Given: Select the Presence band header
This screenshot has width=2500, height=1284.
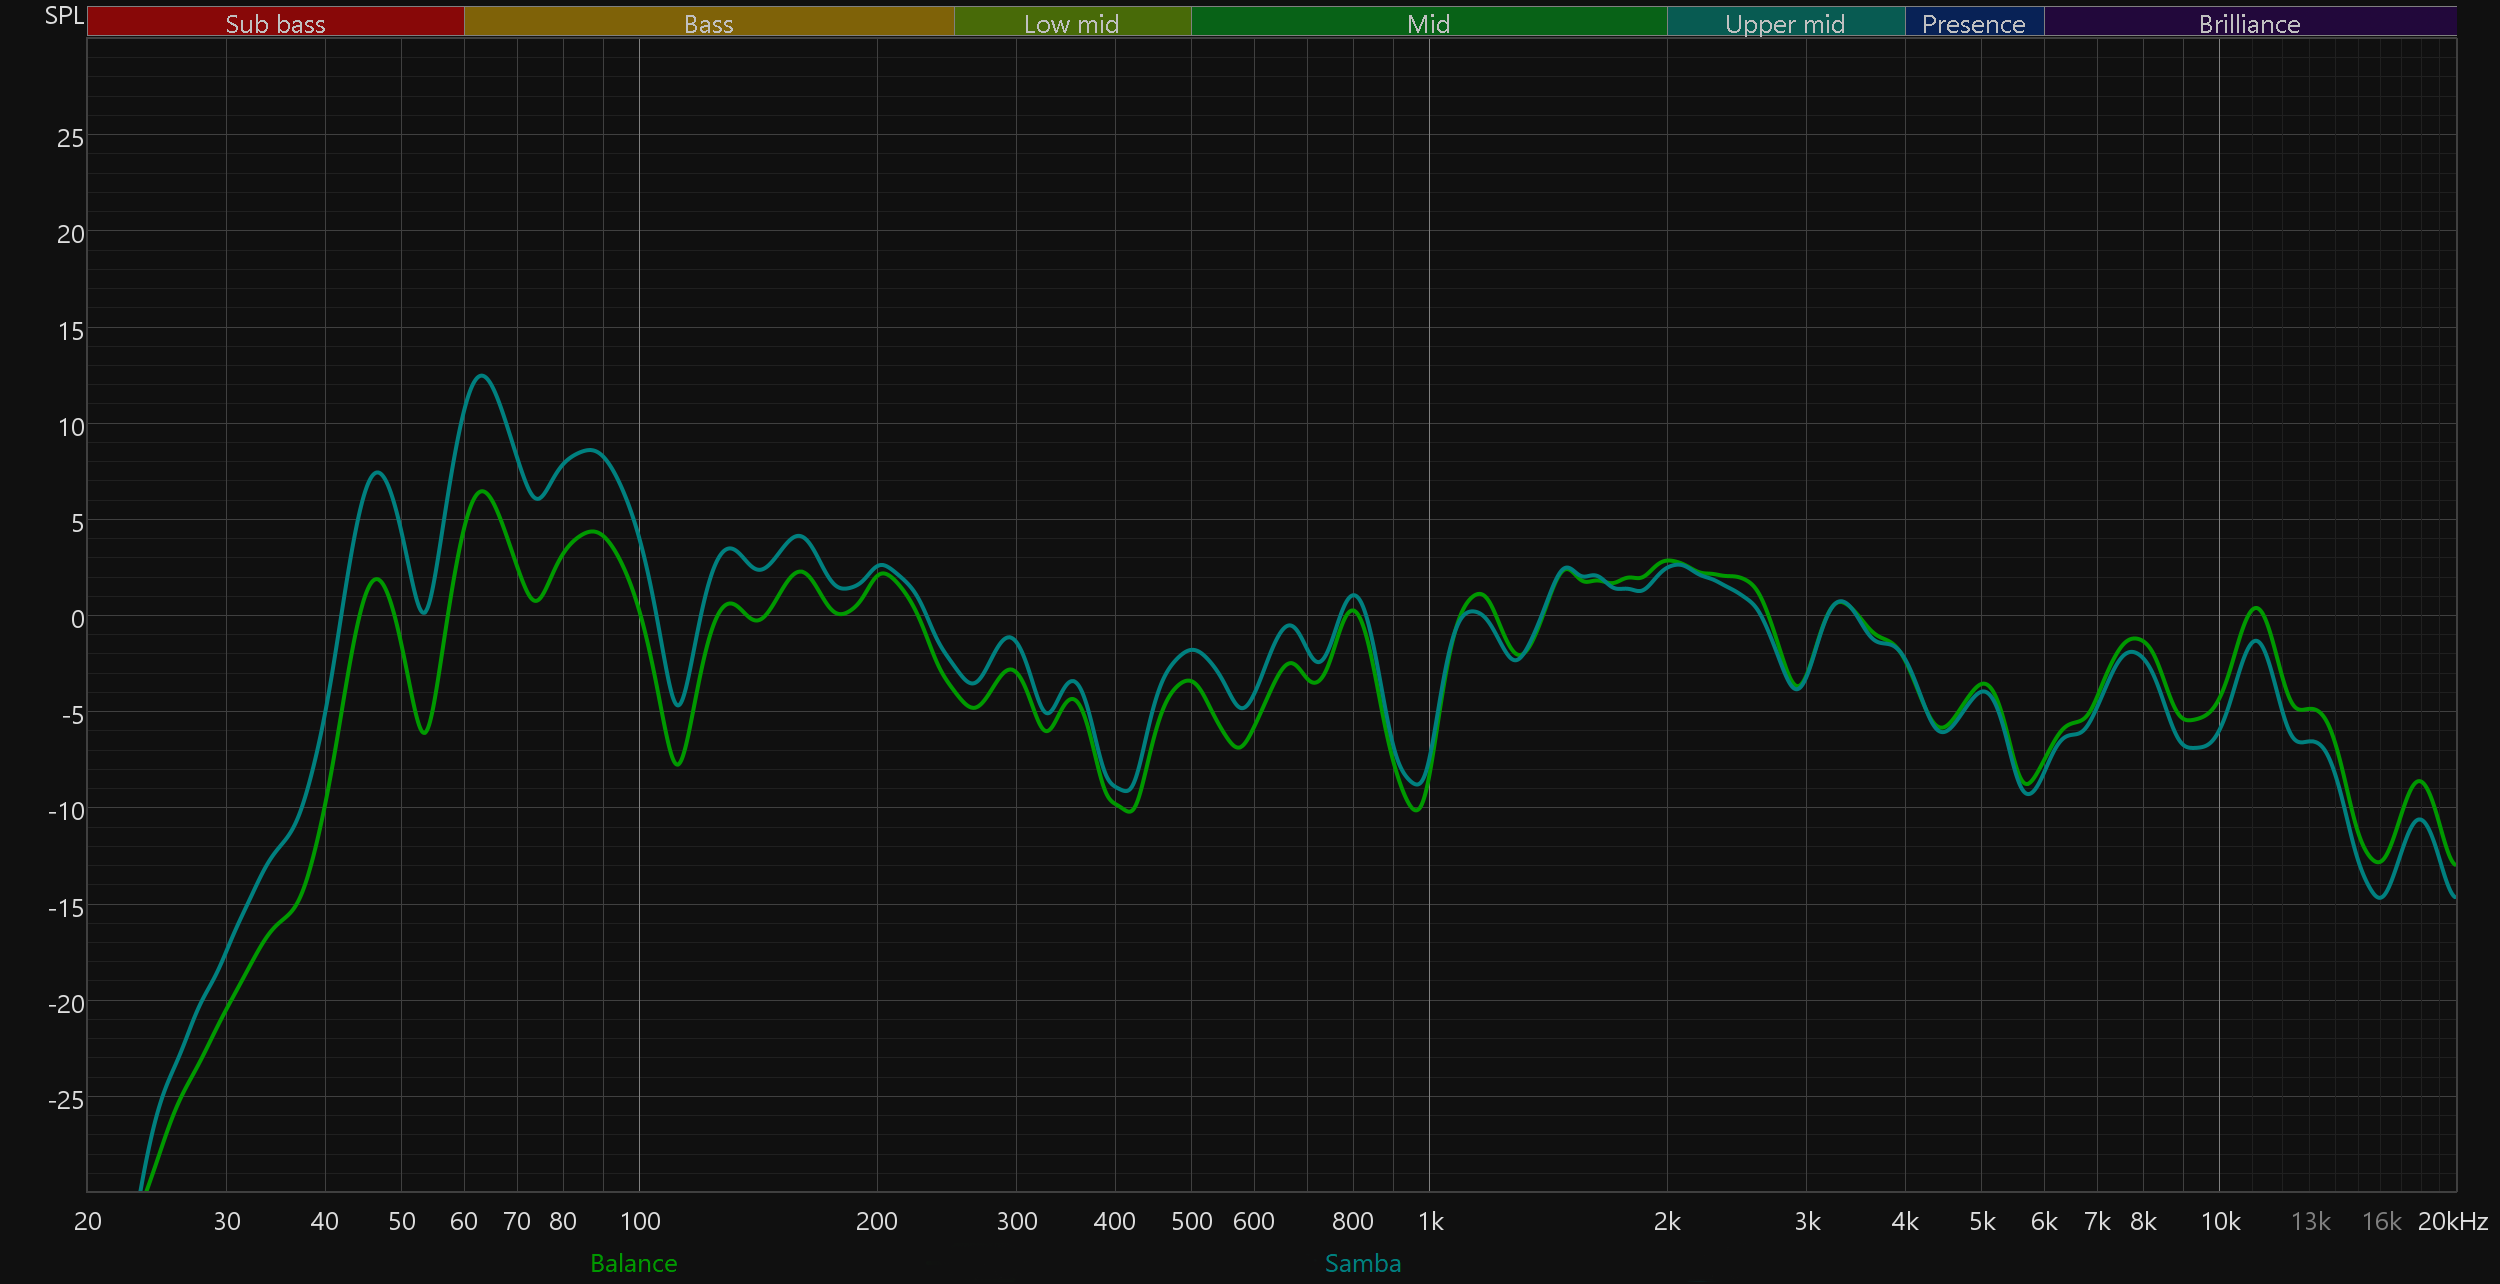Looking at the screenshot, I should pyautogui.click(x=1973, y=23).
